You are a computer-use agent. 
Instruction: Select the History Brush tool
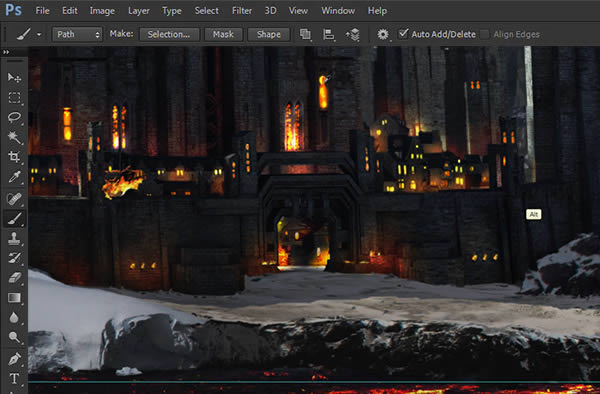click(x=14, y=258)
